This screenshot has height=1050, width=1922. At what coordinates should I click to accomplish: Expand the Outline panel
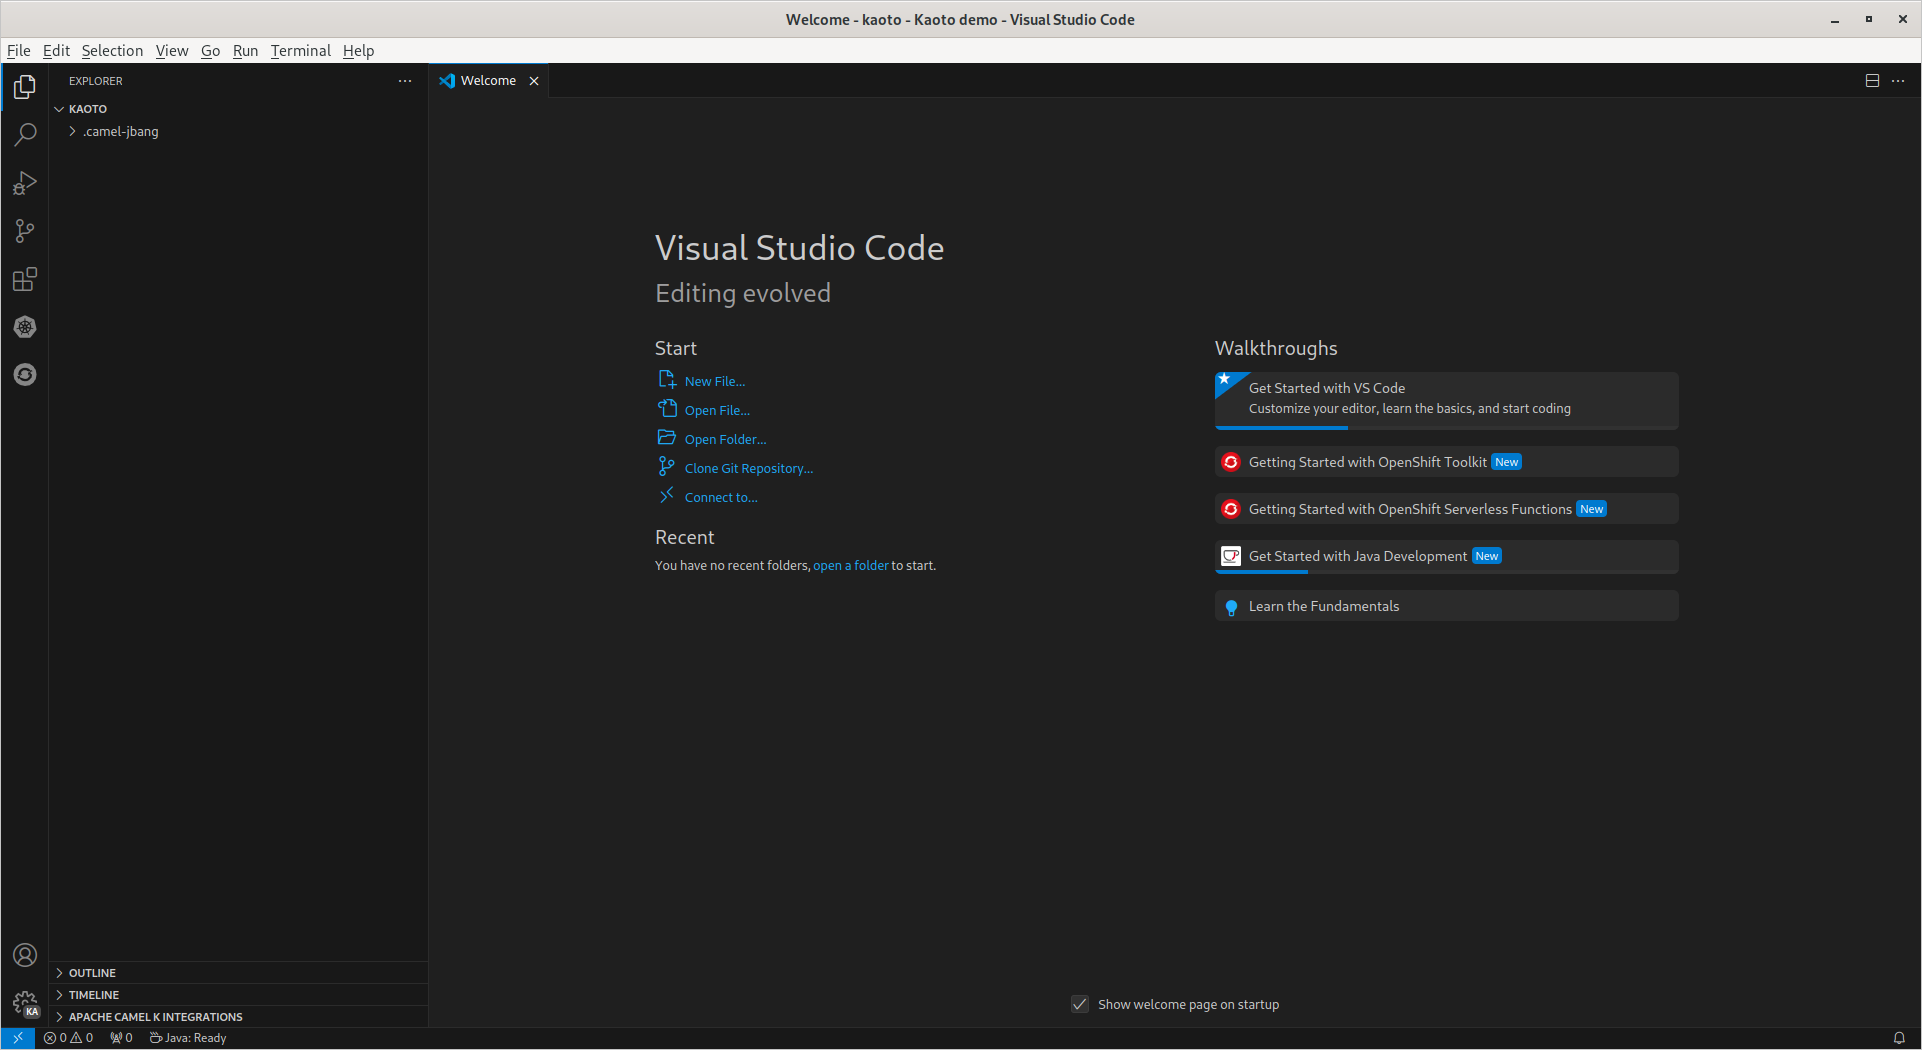(238, 973)
